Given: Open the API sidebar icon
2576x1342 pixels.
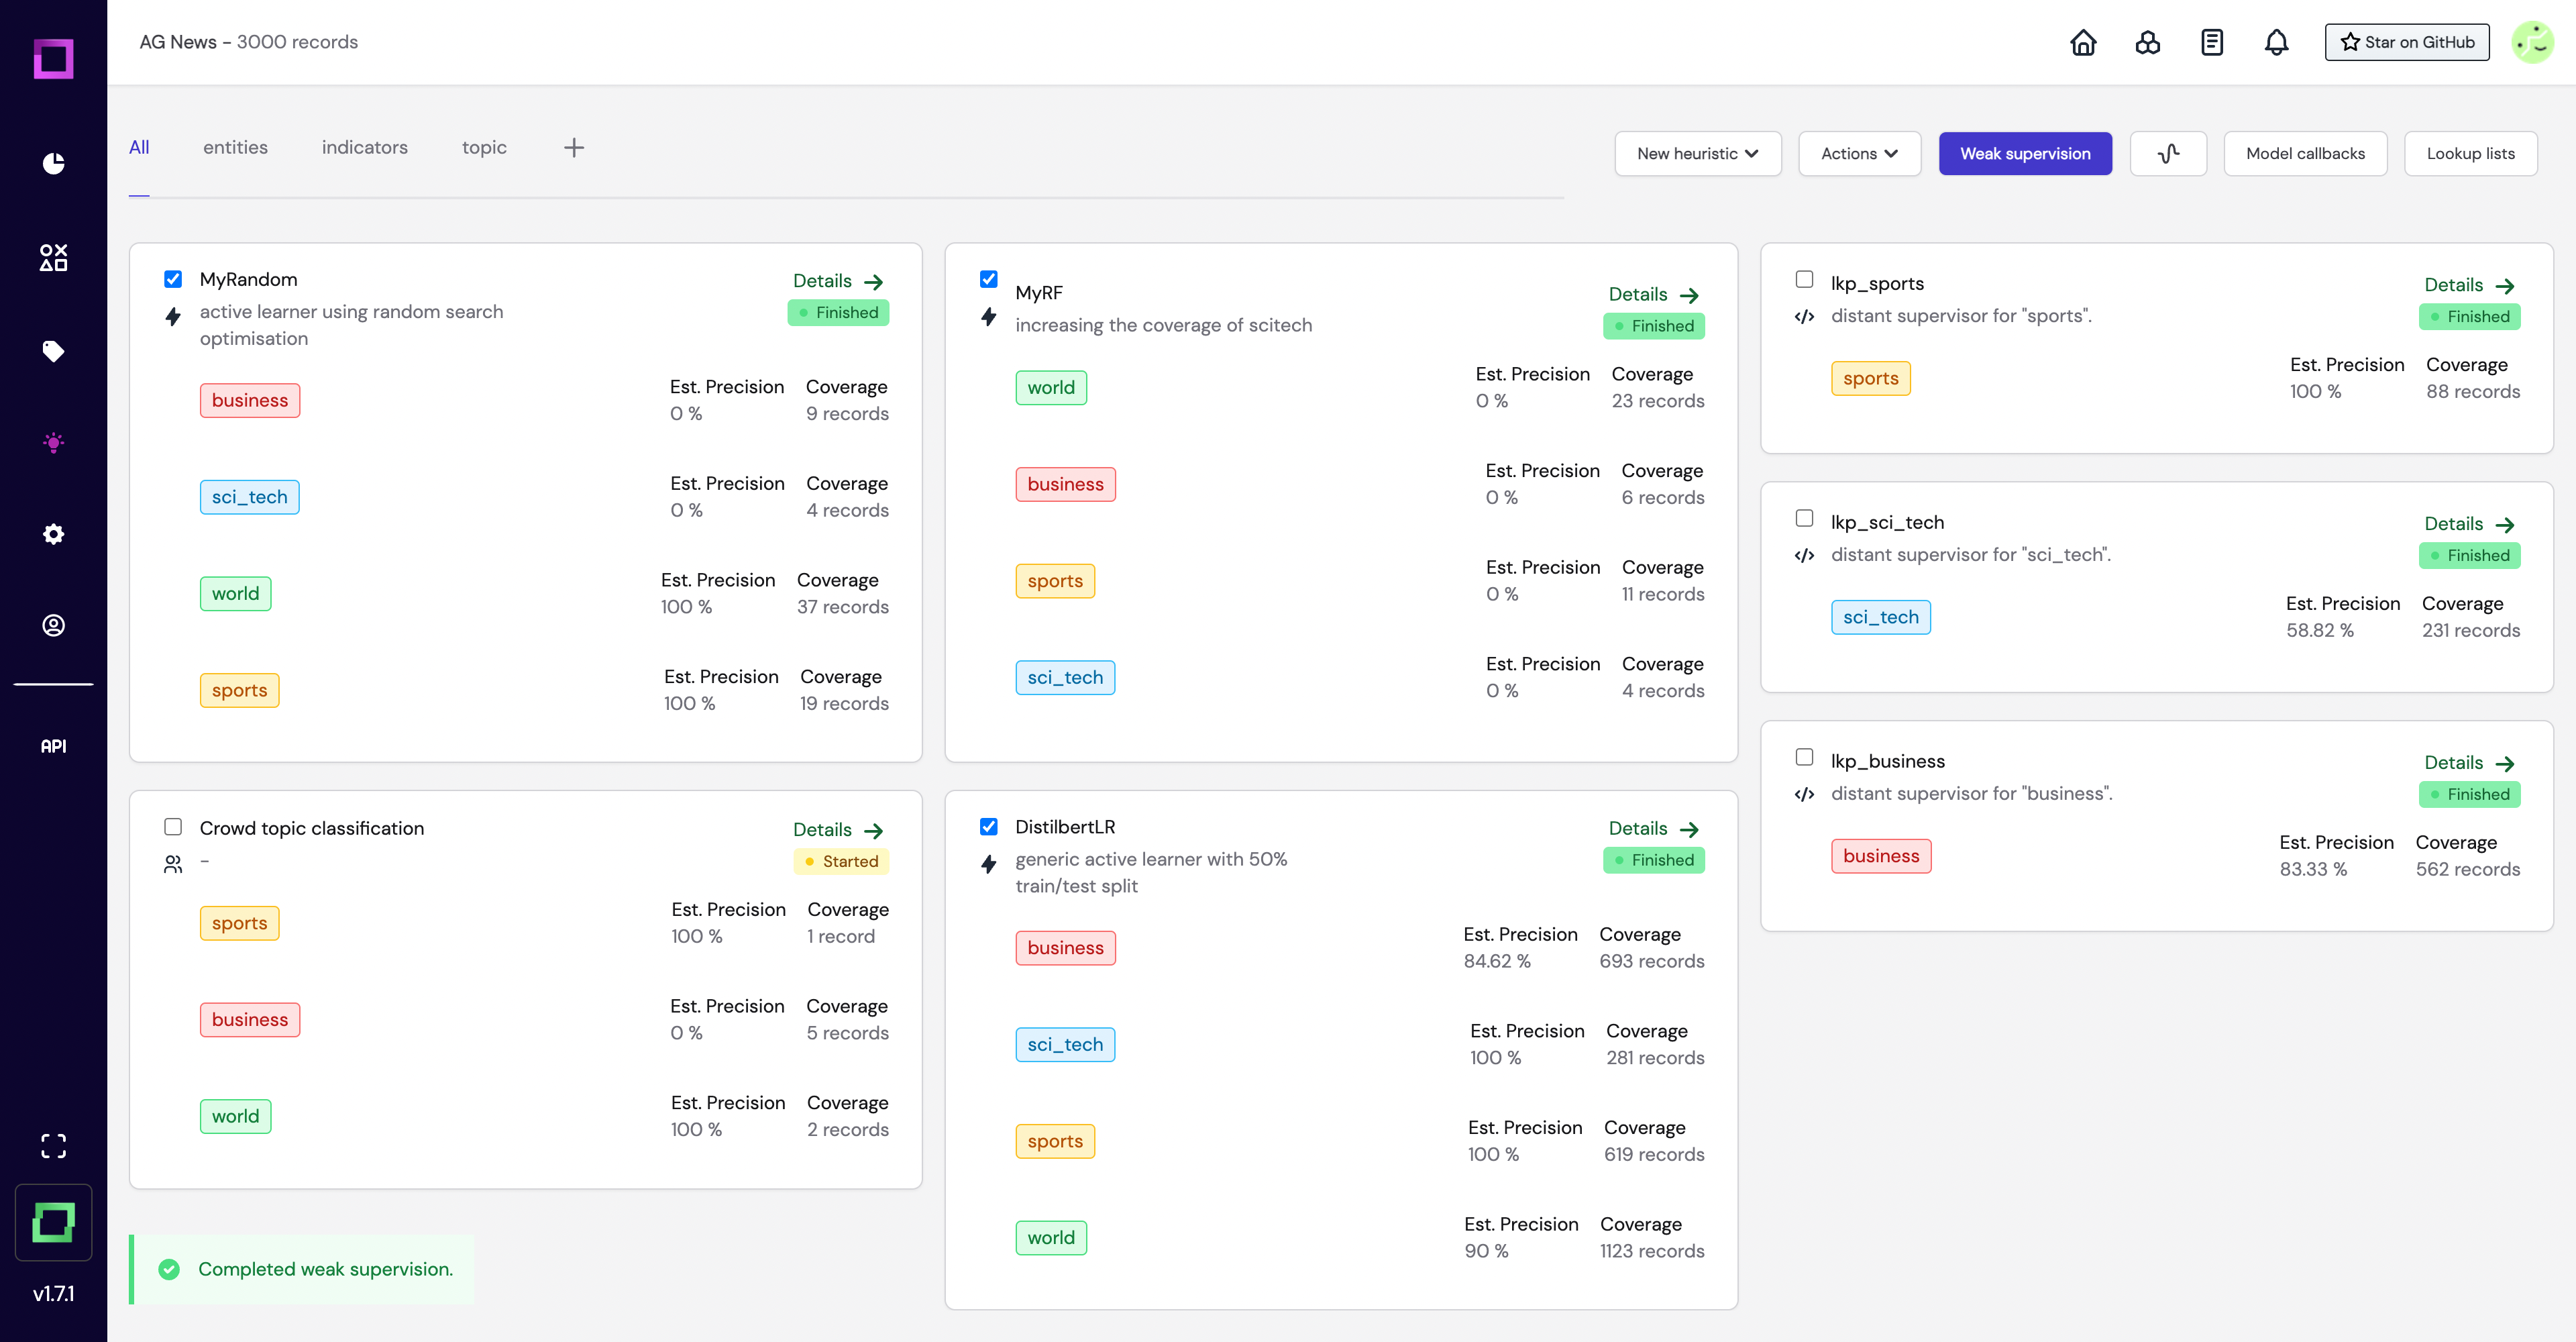Looking at the screenshot, I should (53, 746).
